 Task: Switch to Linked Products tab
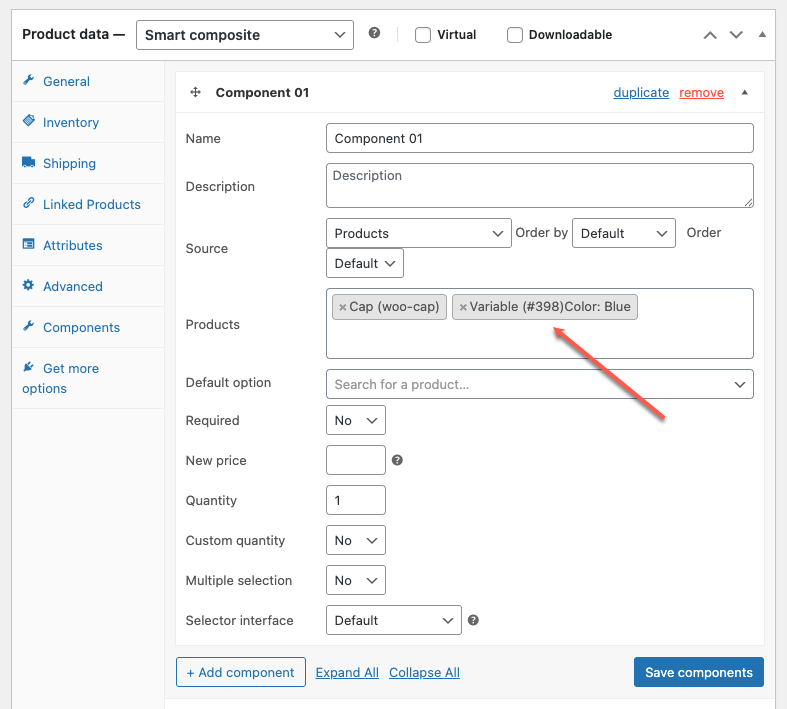[x=91, y=204]
